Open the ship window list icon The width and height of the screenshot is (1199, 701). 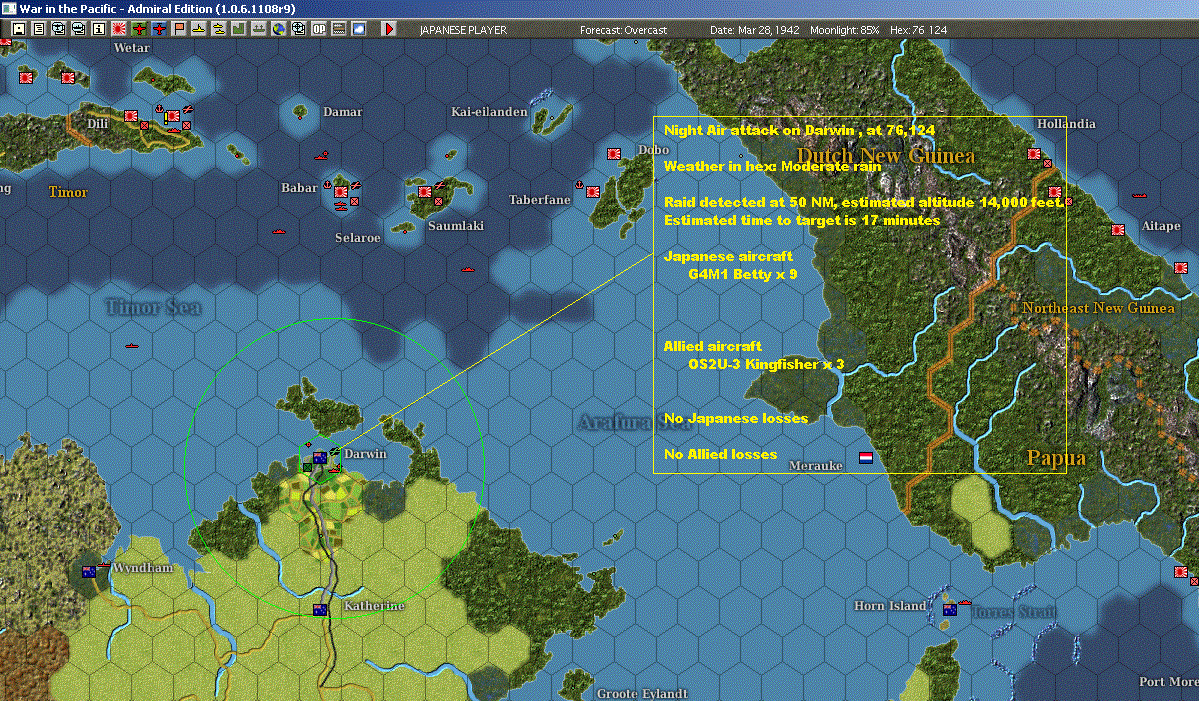79,29
